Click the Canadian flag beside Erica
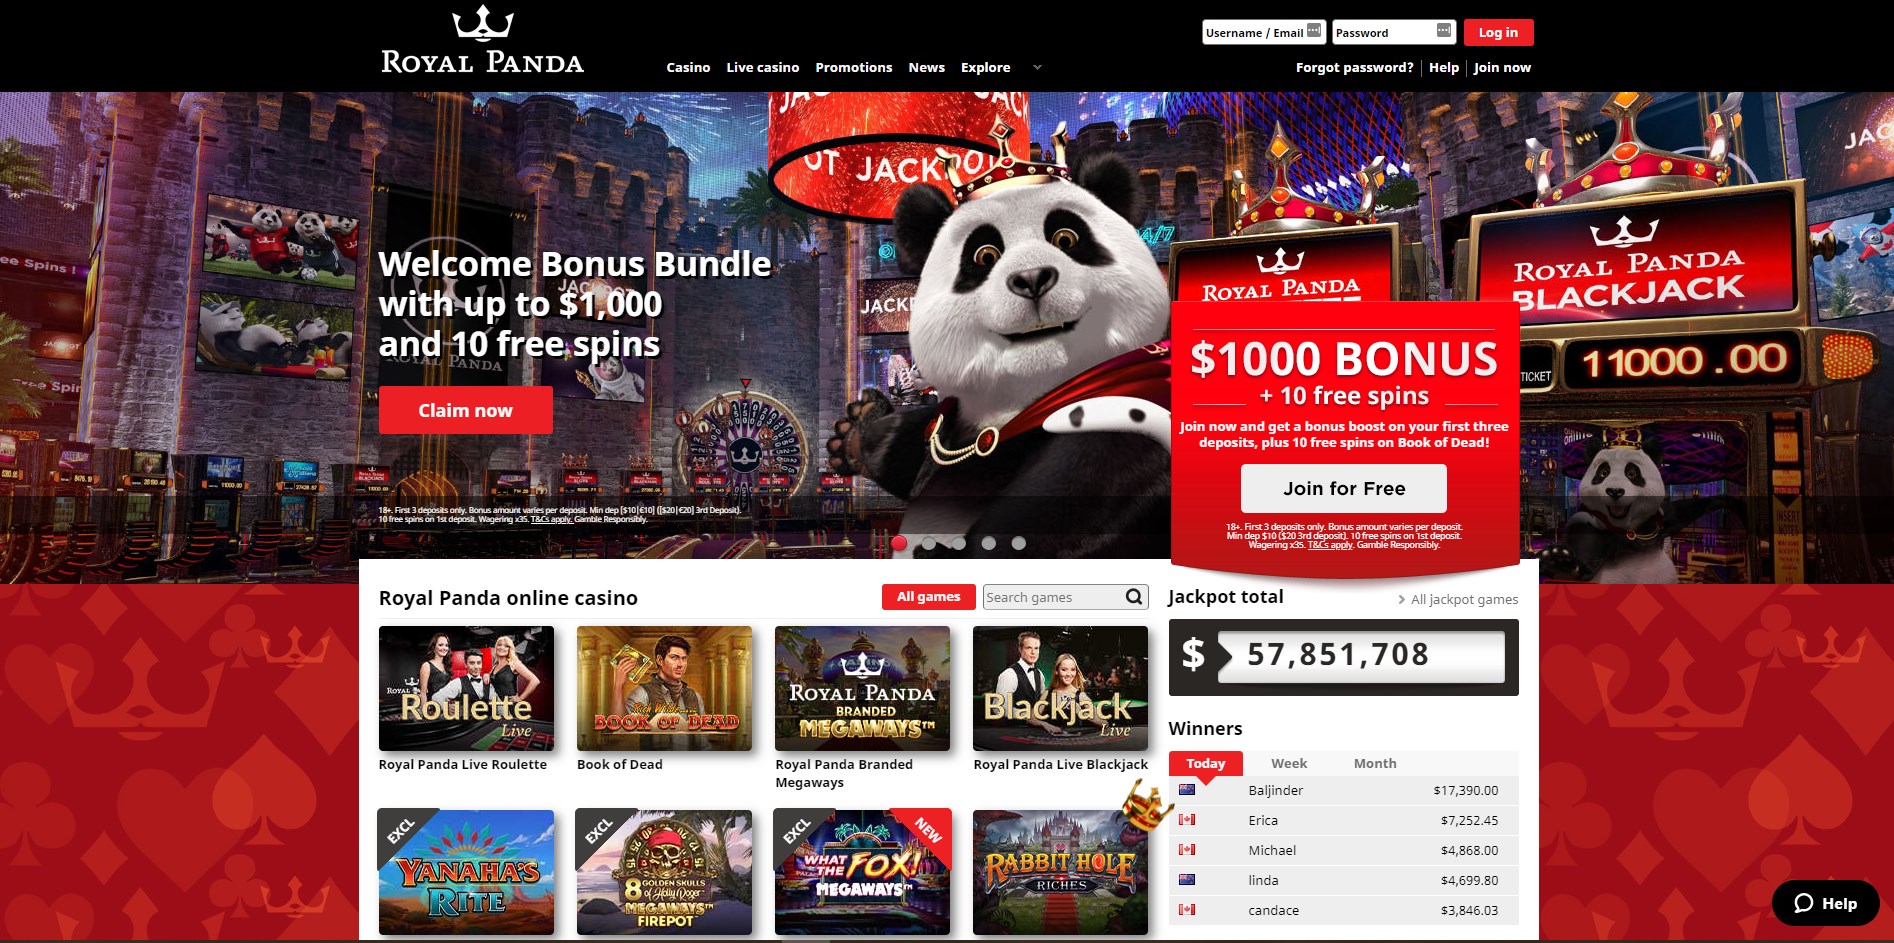This screenshot has height=943, width=1894. point(1187,820)
